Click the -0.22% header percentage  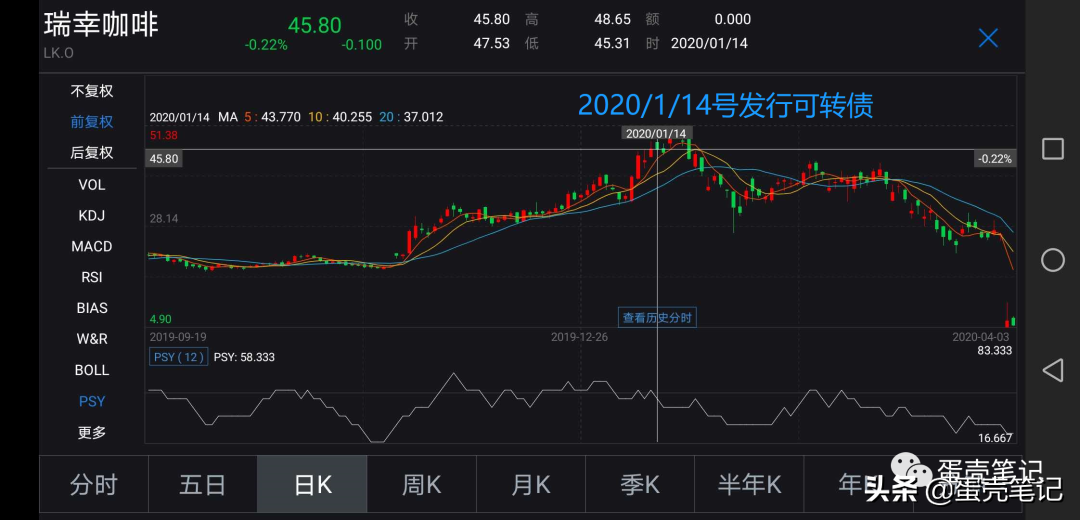click(x=266, y=45)
